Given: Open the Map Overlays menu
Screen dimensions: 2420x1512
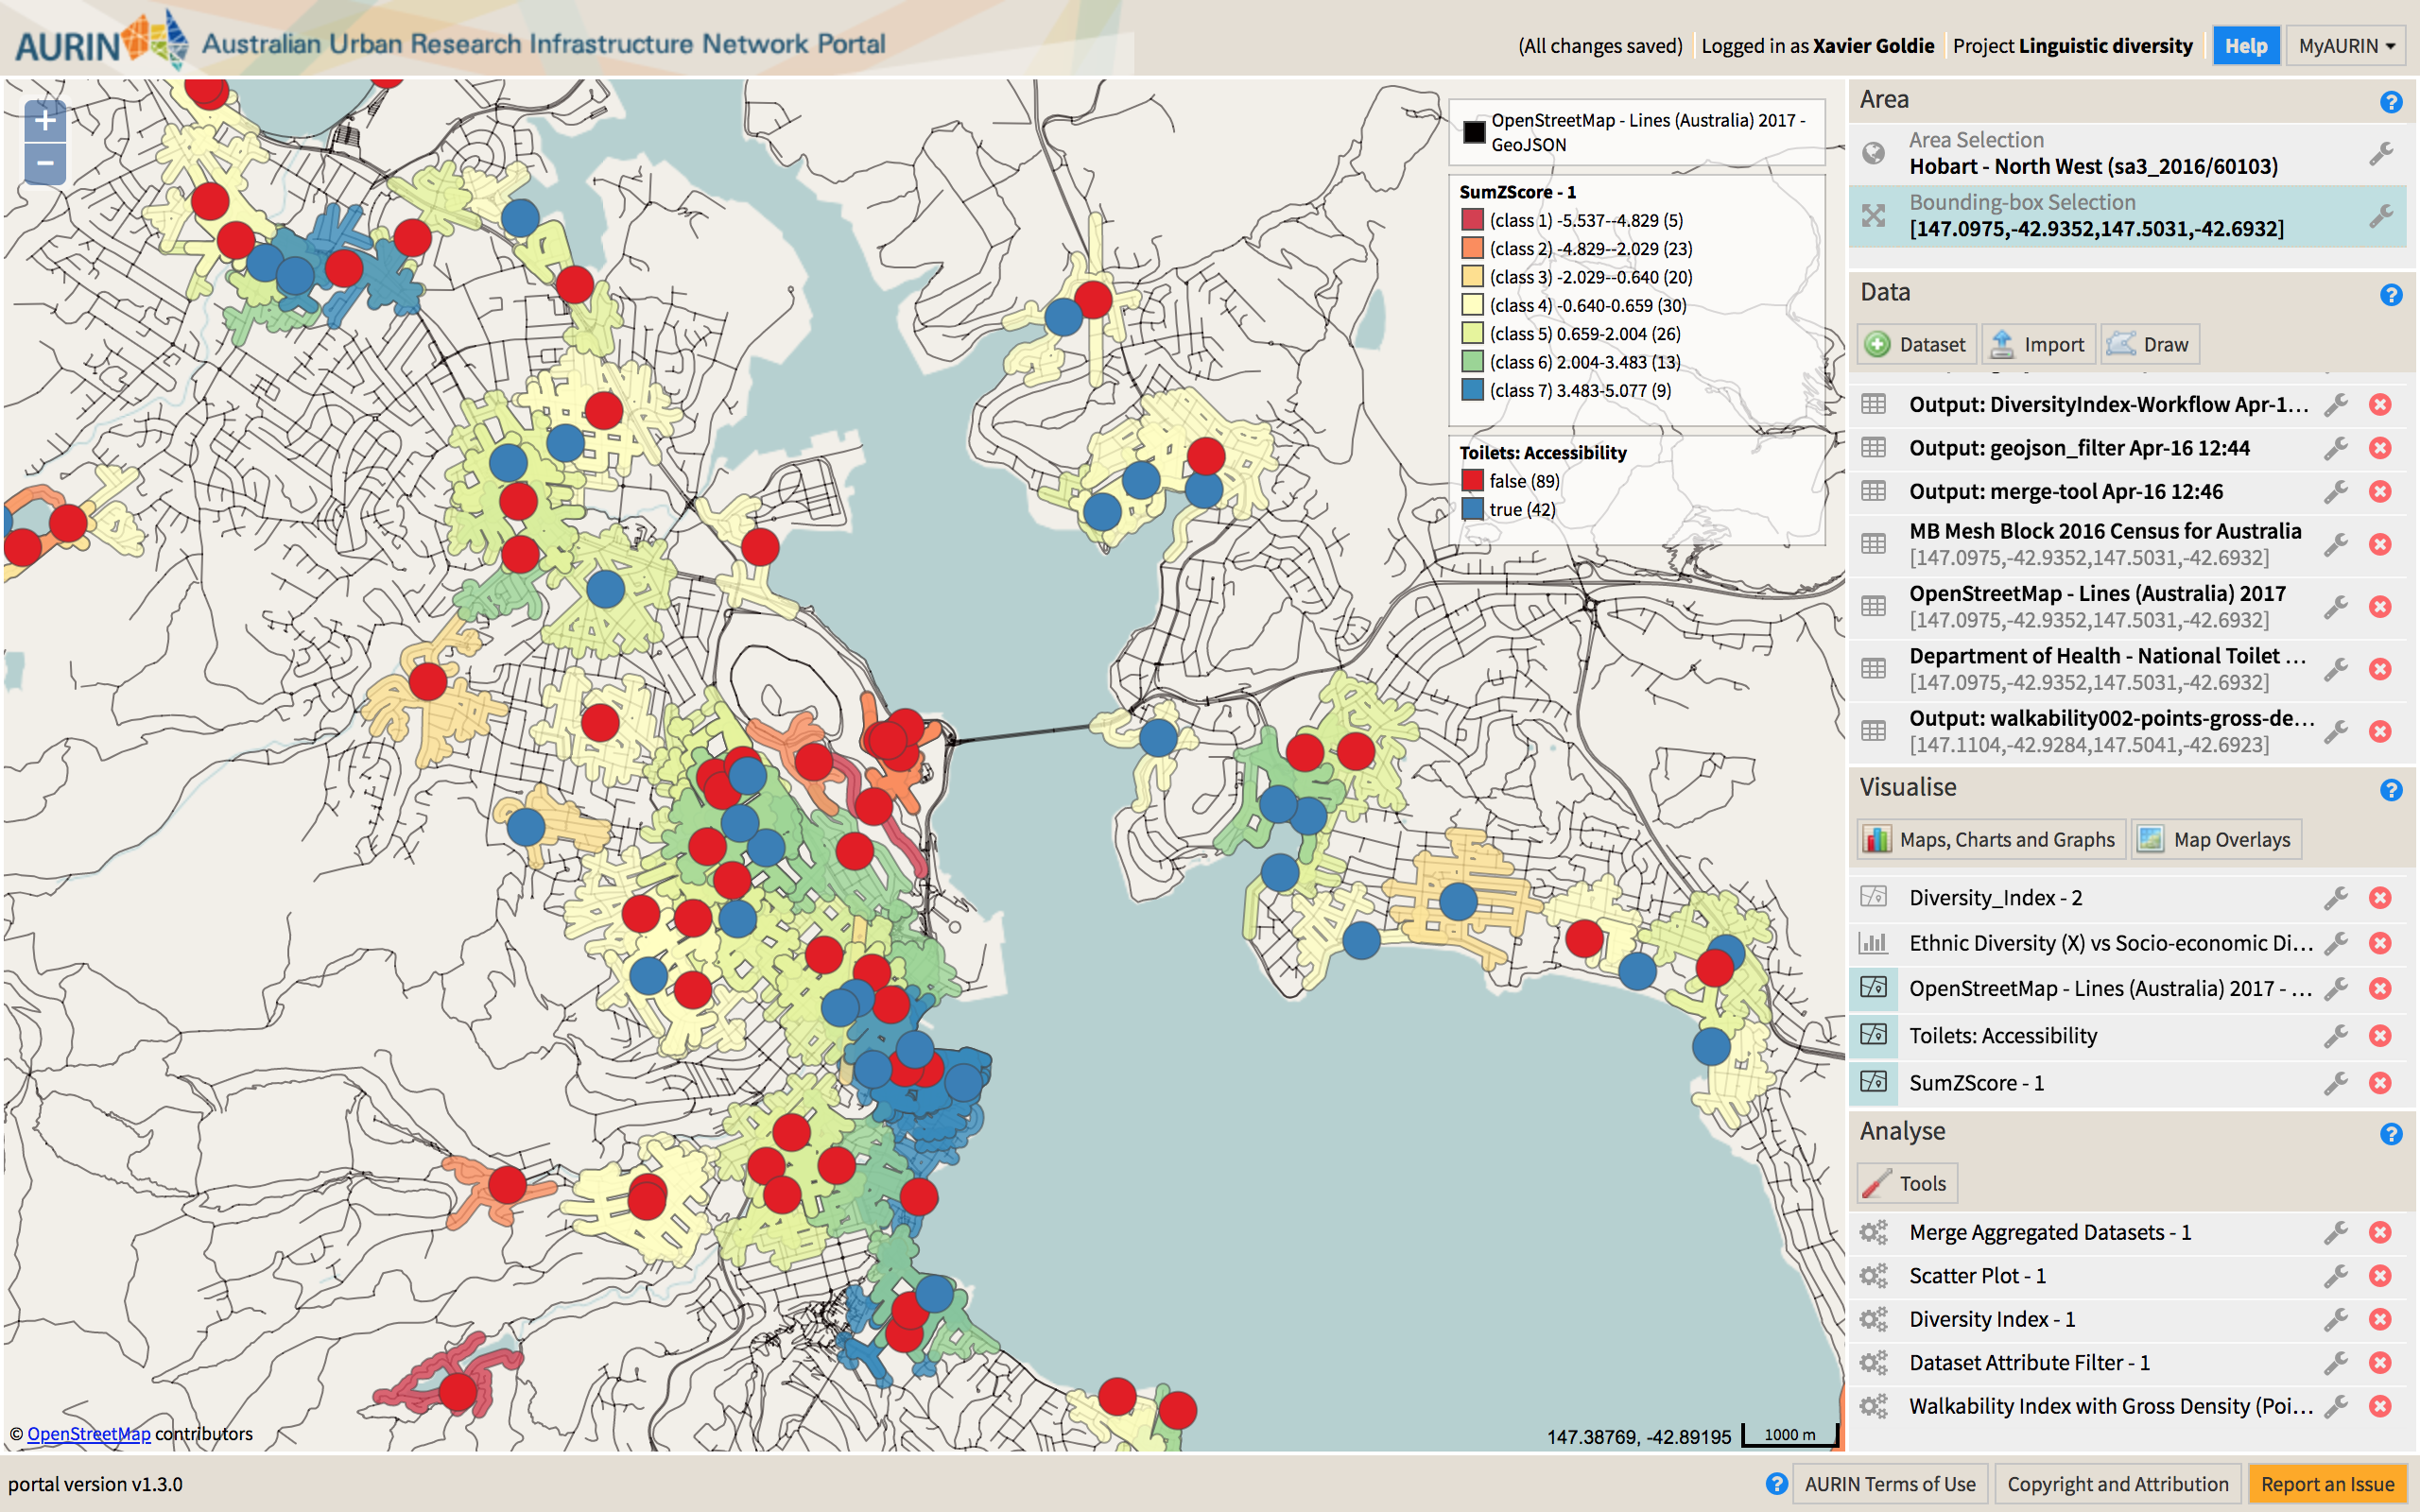Looking at the screenshot, I should (x=2216, y=840).
